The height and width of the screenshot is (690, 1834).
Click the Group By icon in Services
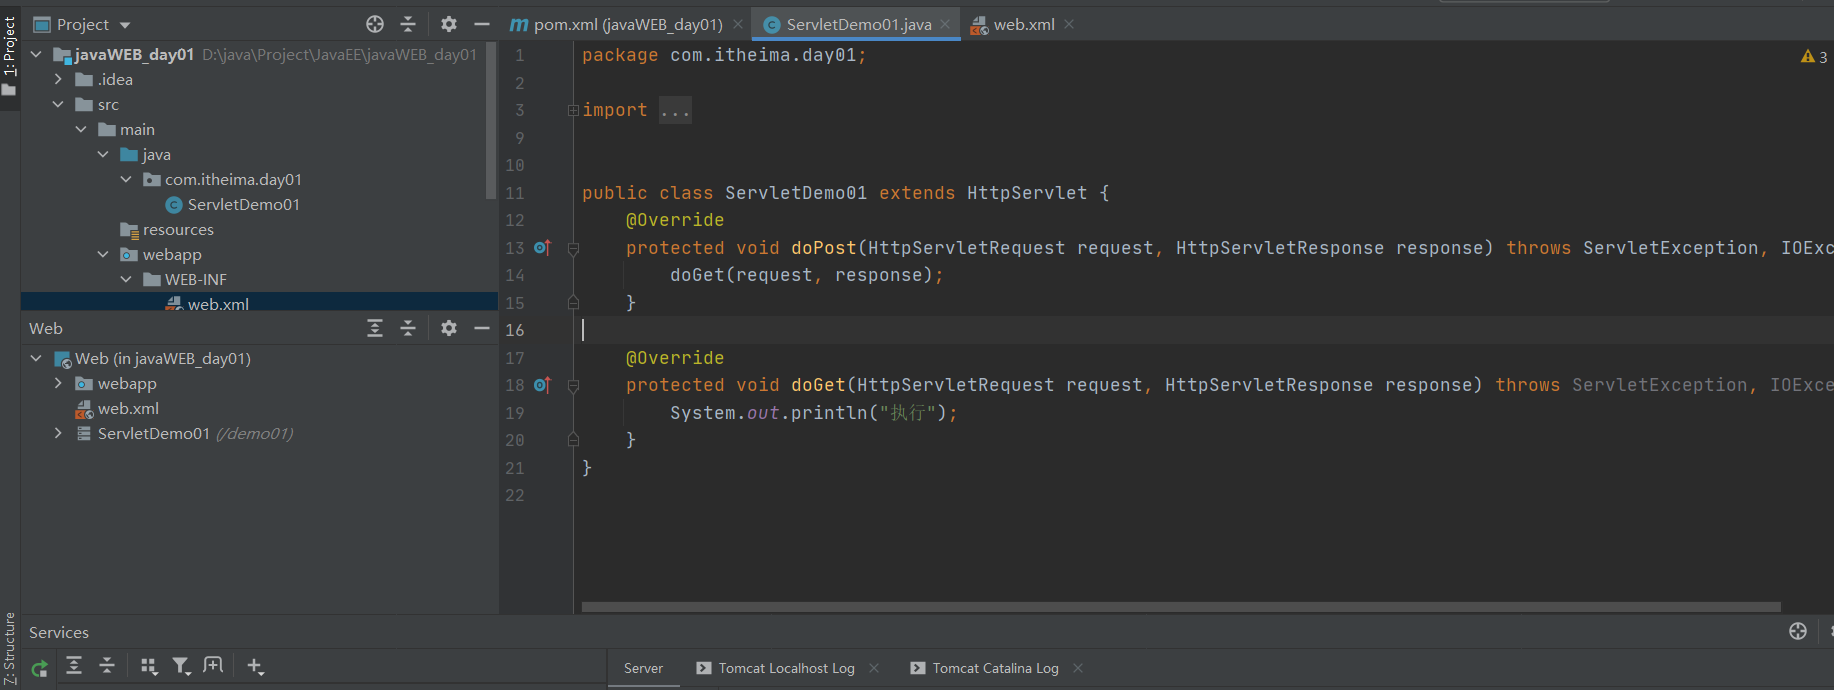tap(149, 666)
